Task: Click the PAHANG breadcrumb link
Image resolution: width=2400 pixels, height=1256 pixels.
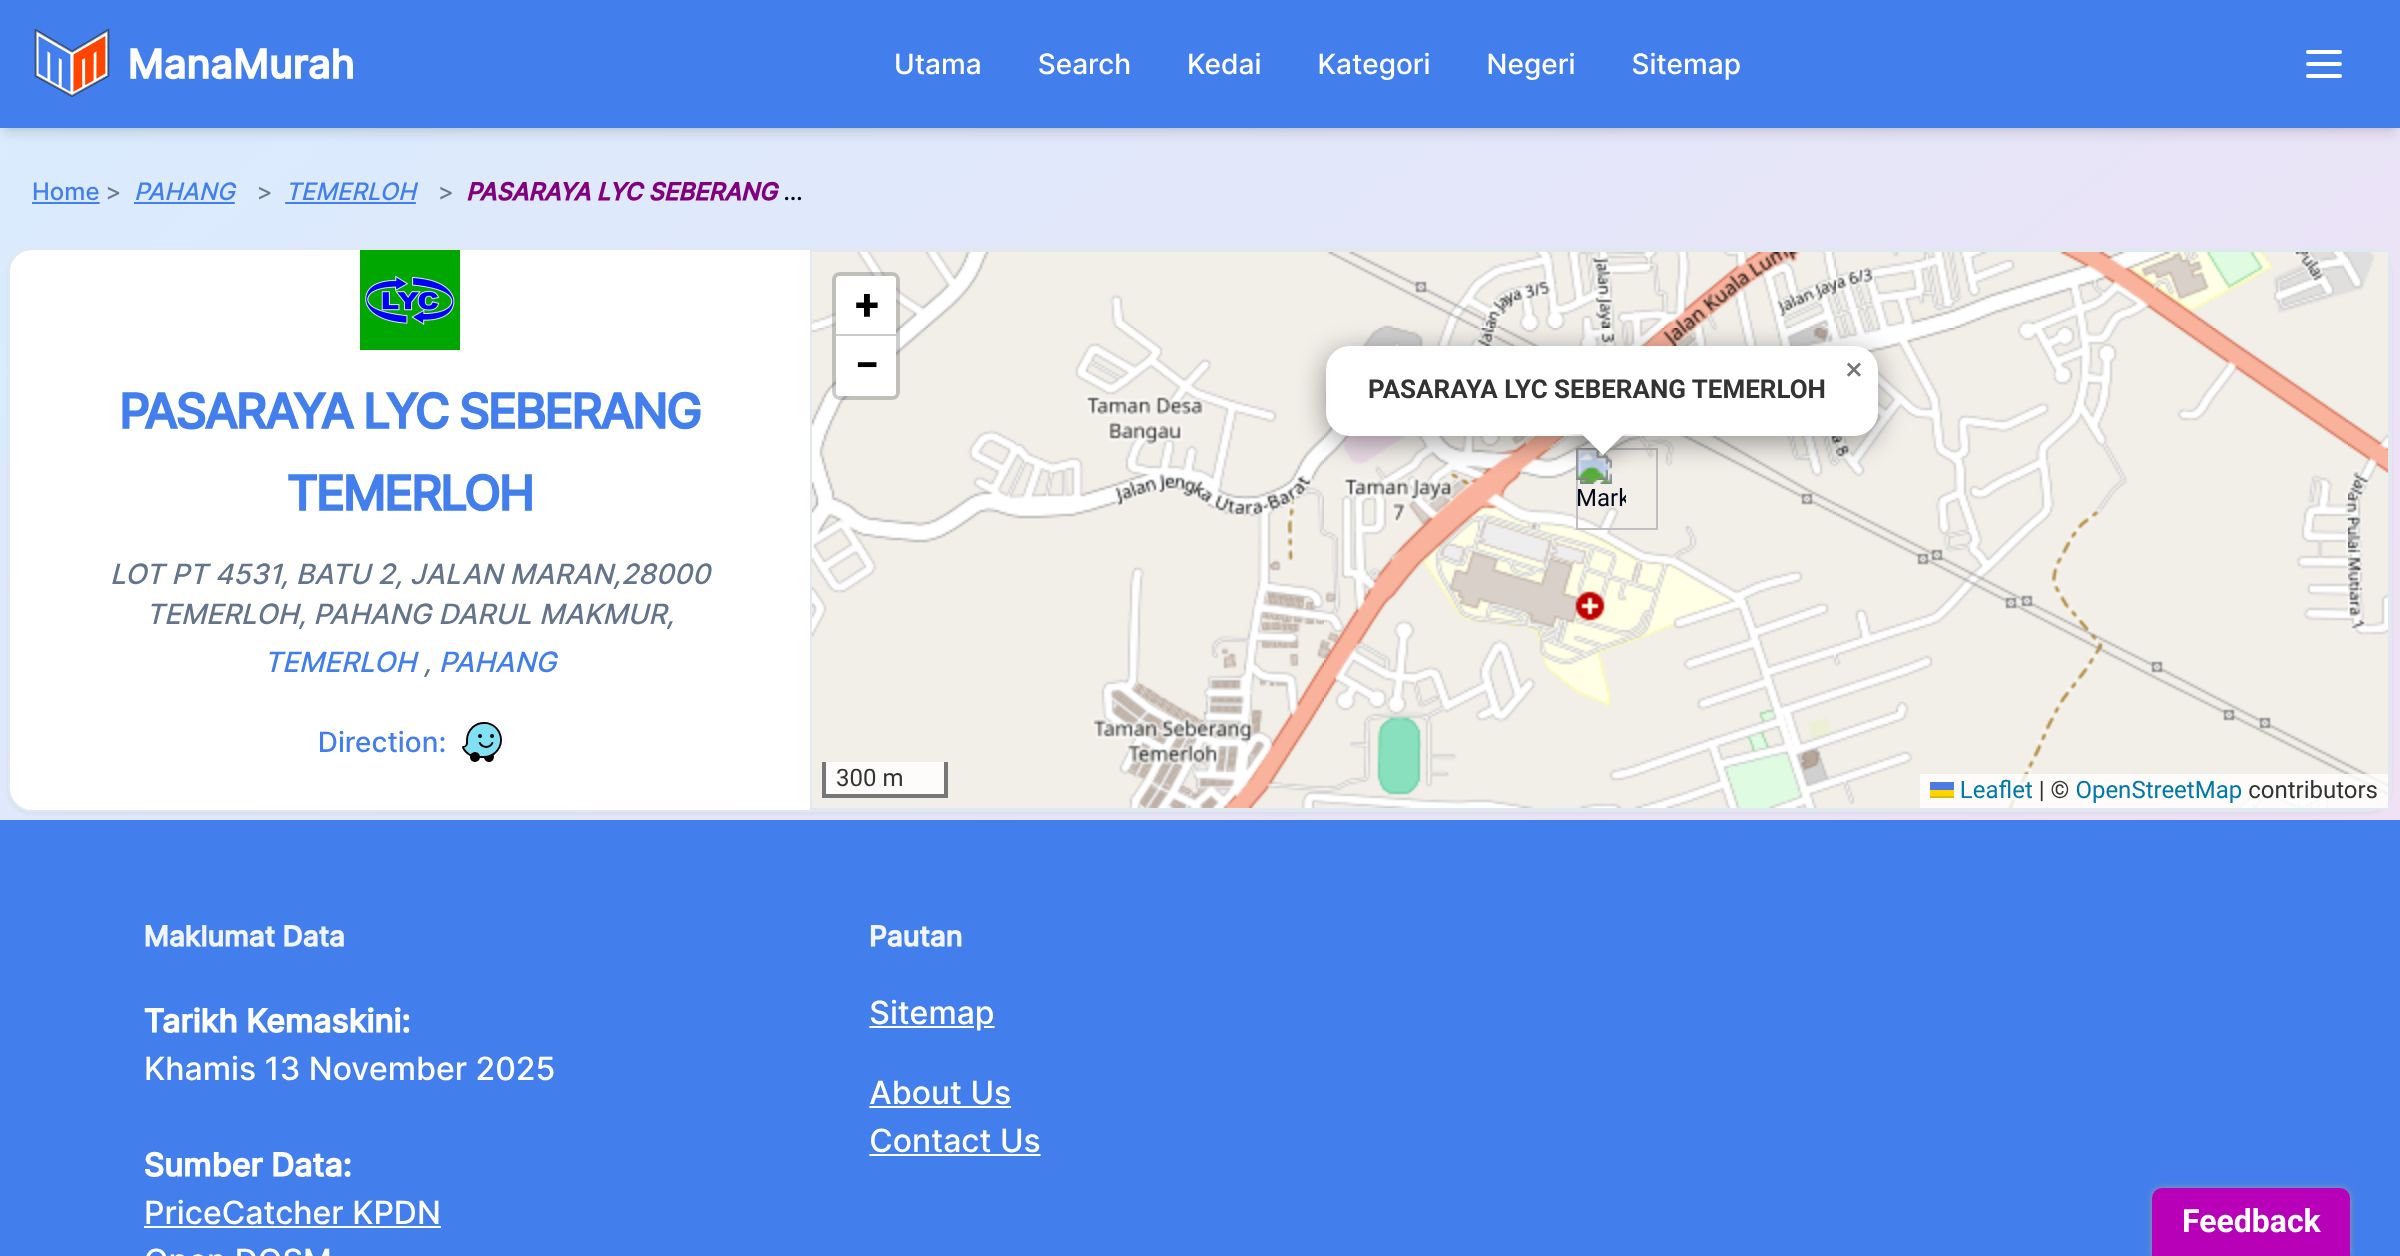Action: (185, 191)
